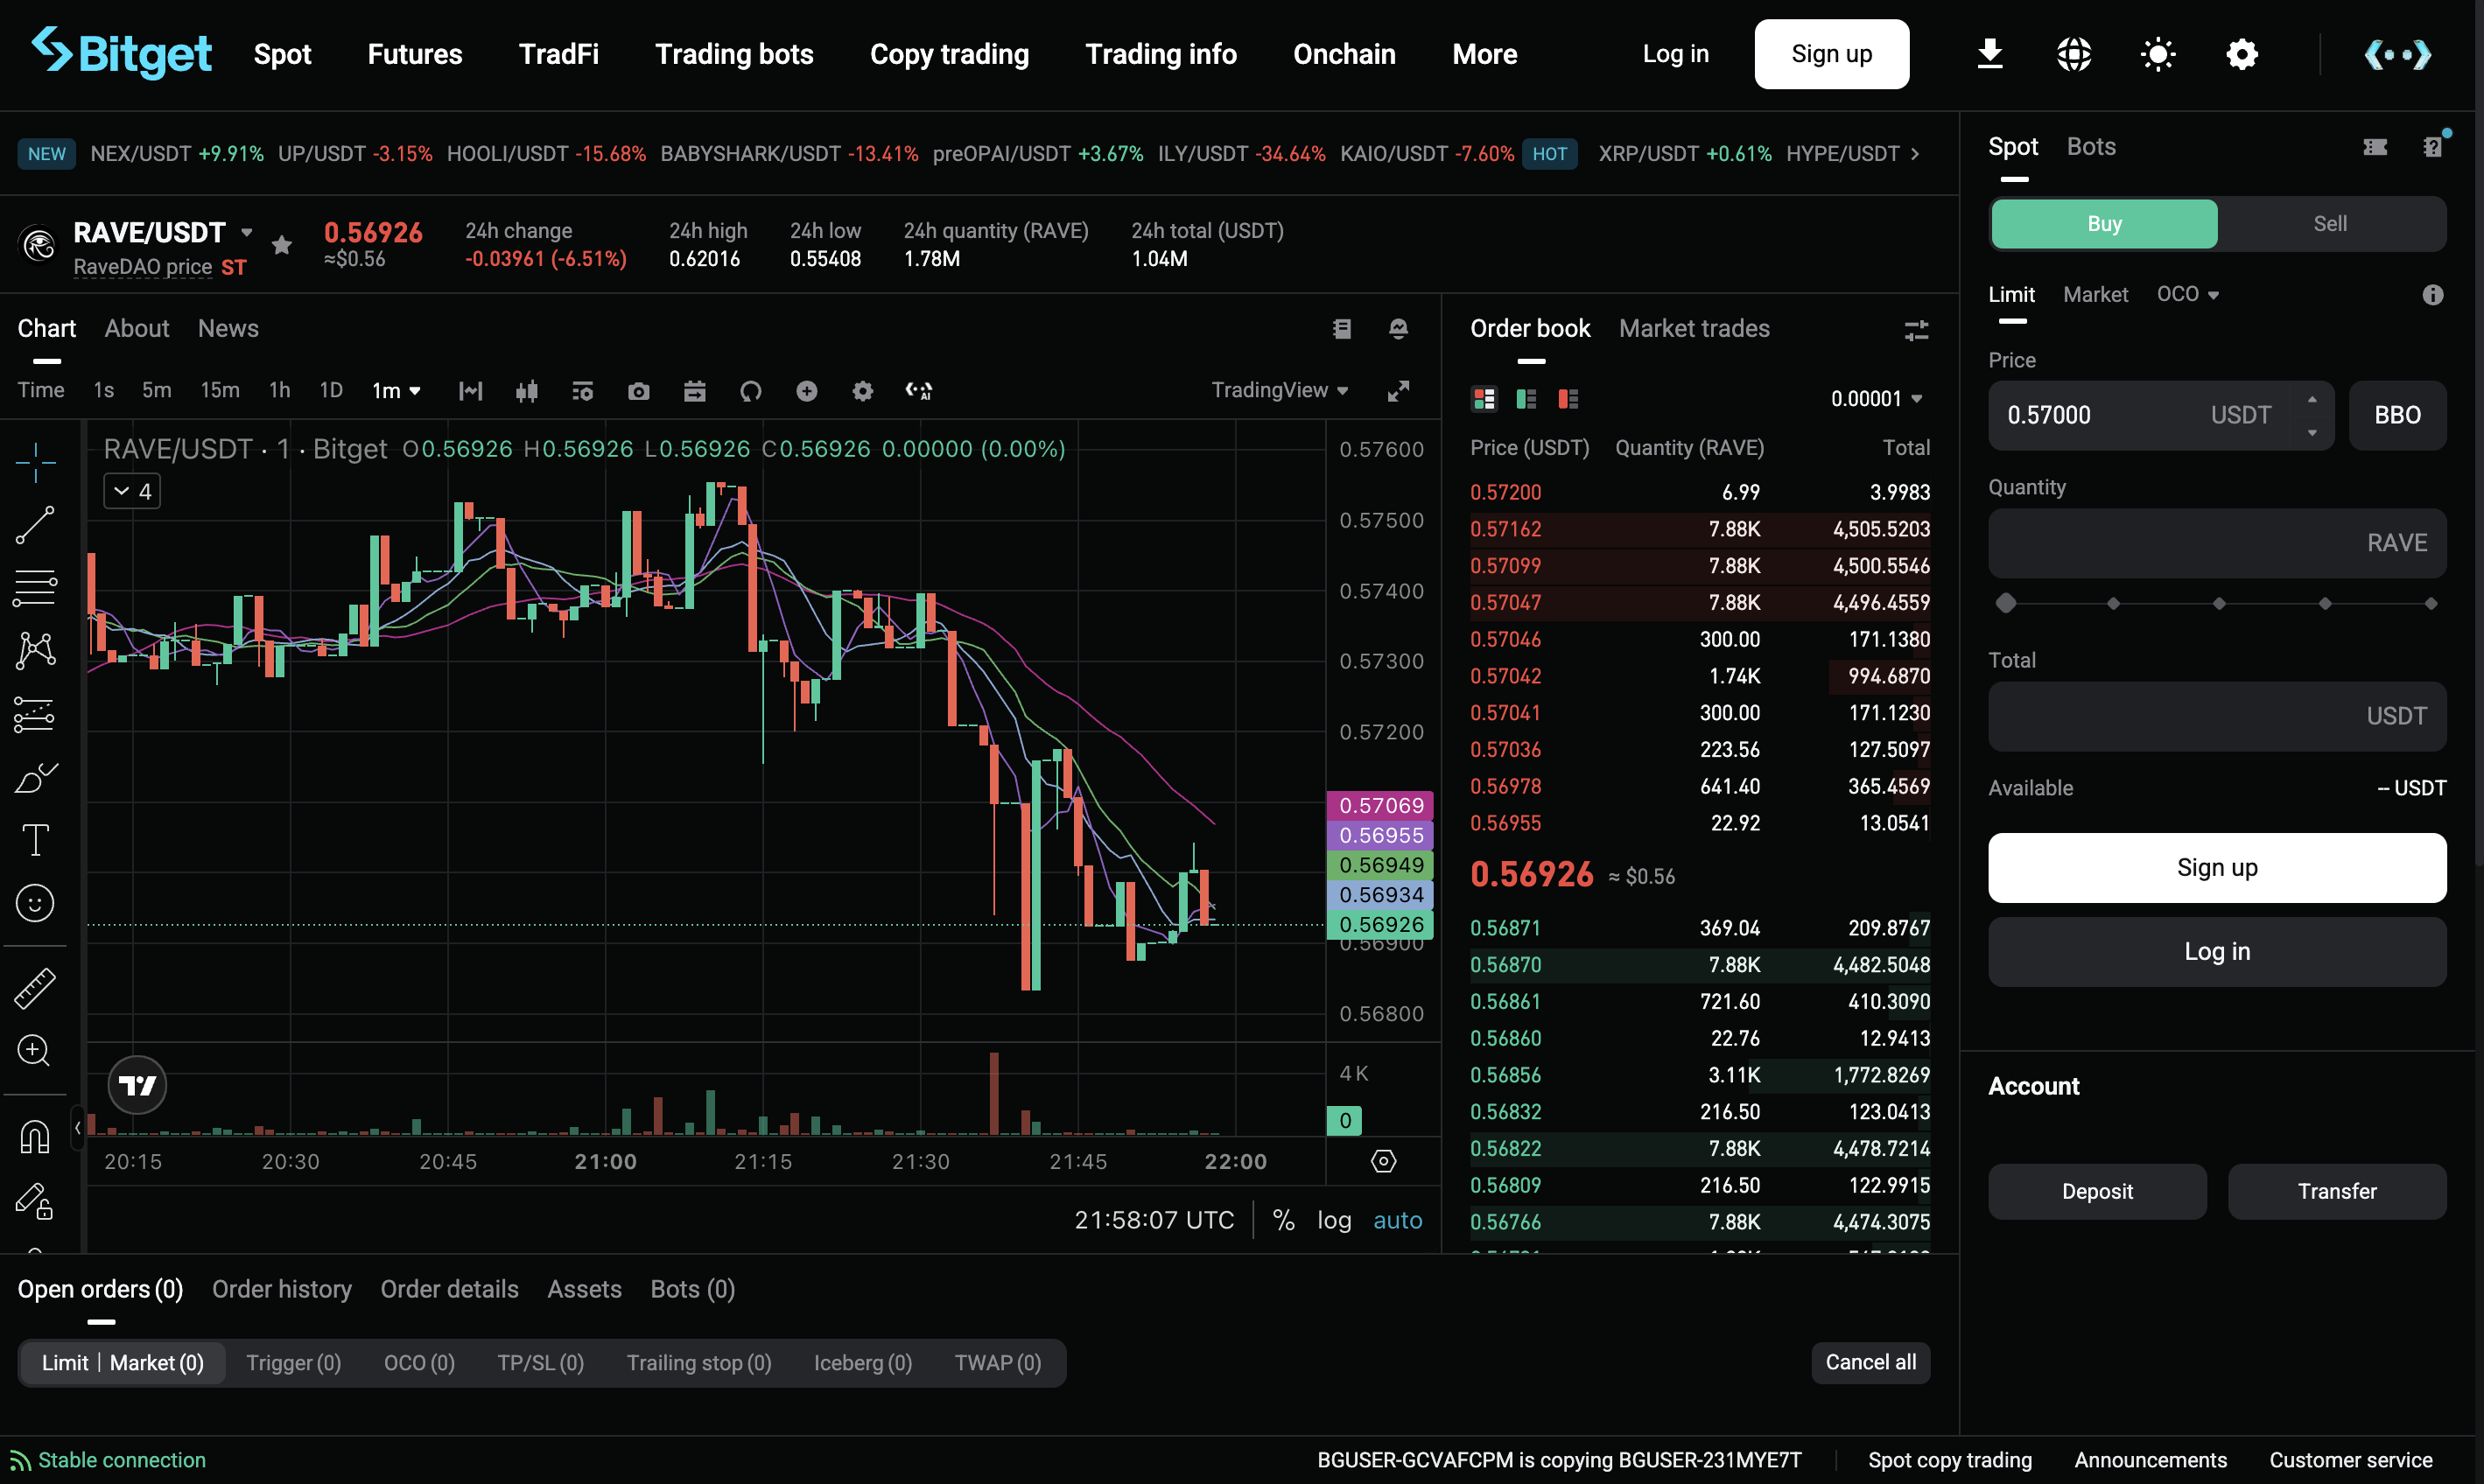Toggle auto scale on chart
The width and height of the screenshot is (2484, 1484).
pyautogui.click(x=1397, y=1220)
